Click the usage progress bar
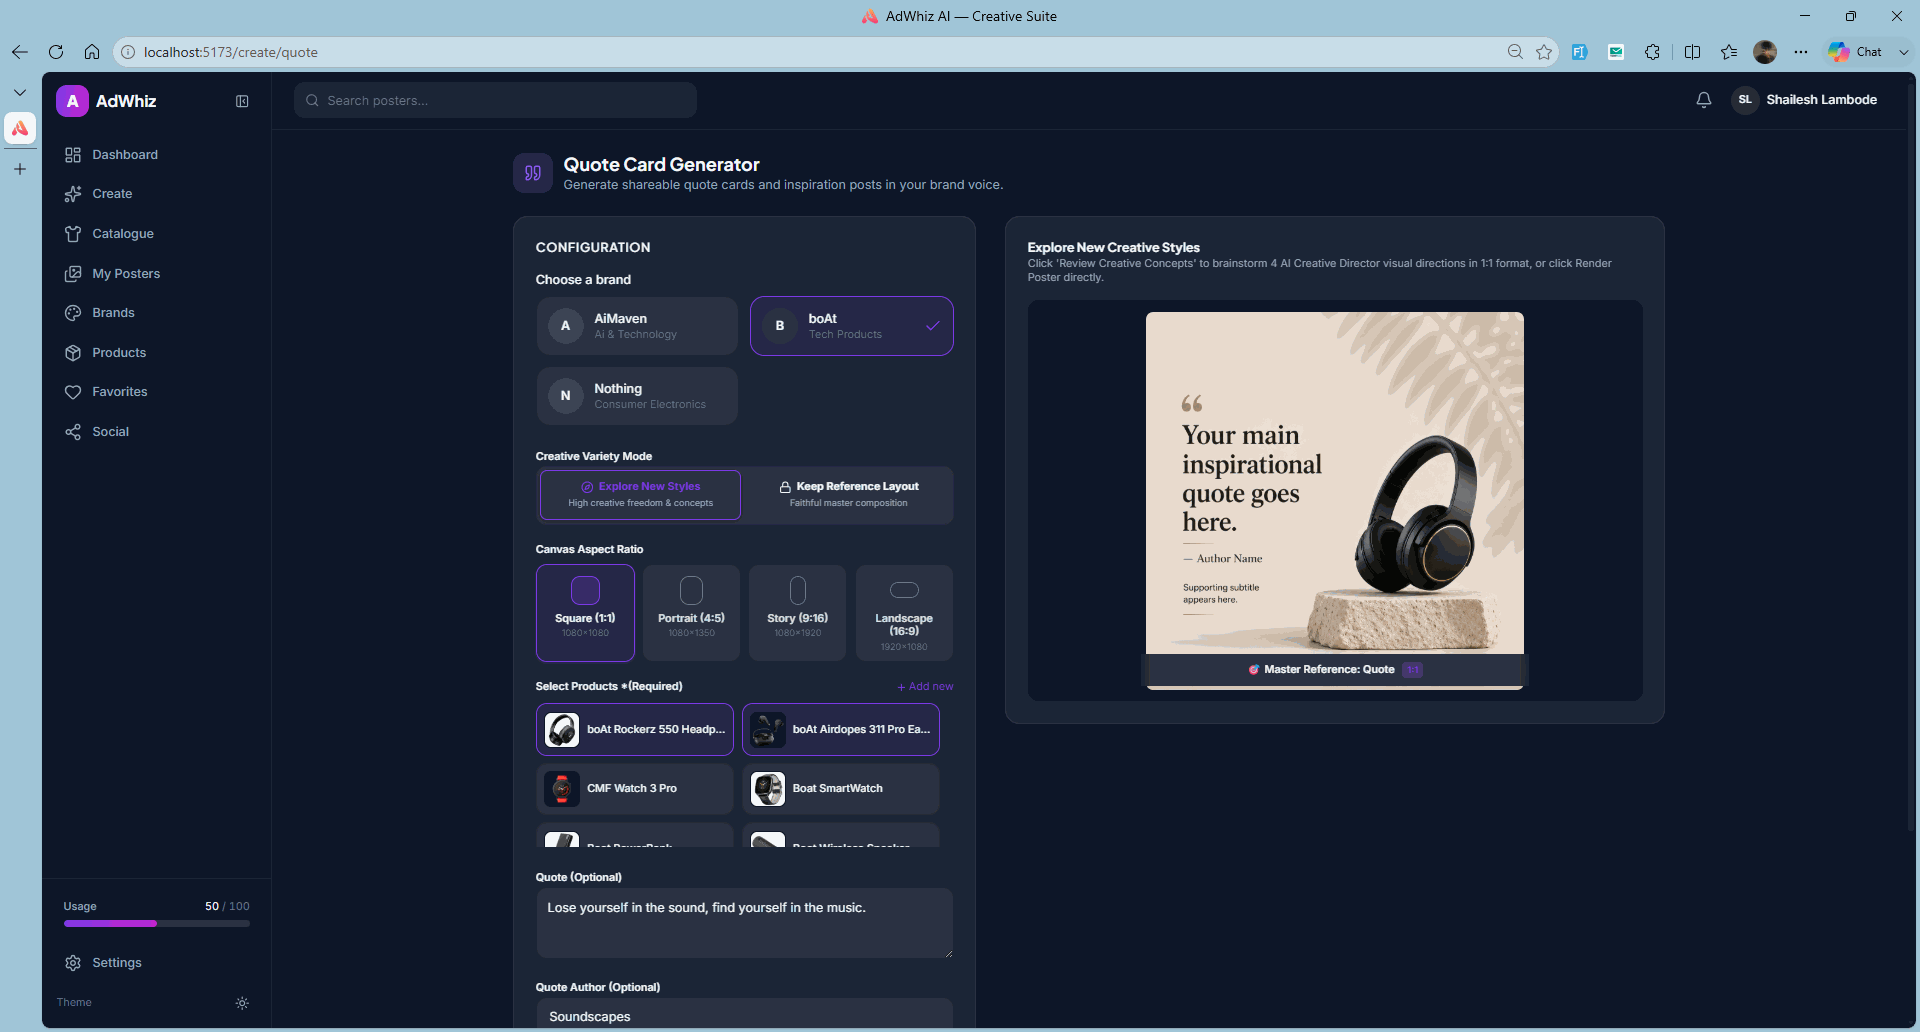Image resolution: width=1920 pixels, height=1032 pixels. pos(157,924)
